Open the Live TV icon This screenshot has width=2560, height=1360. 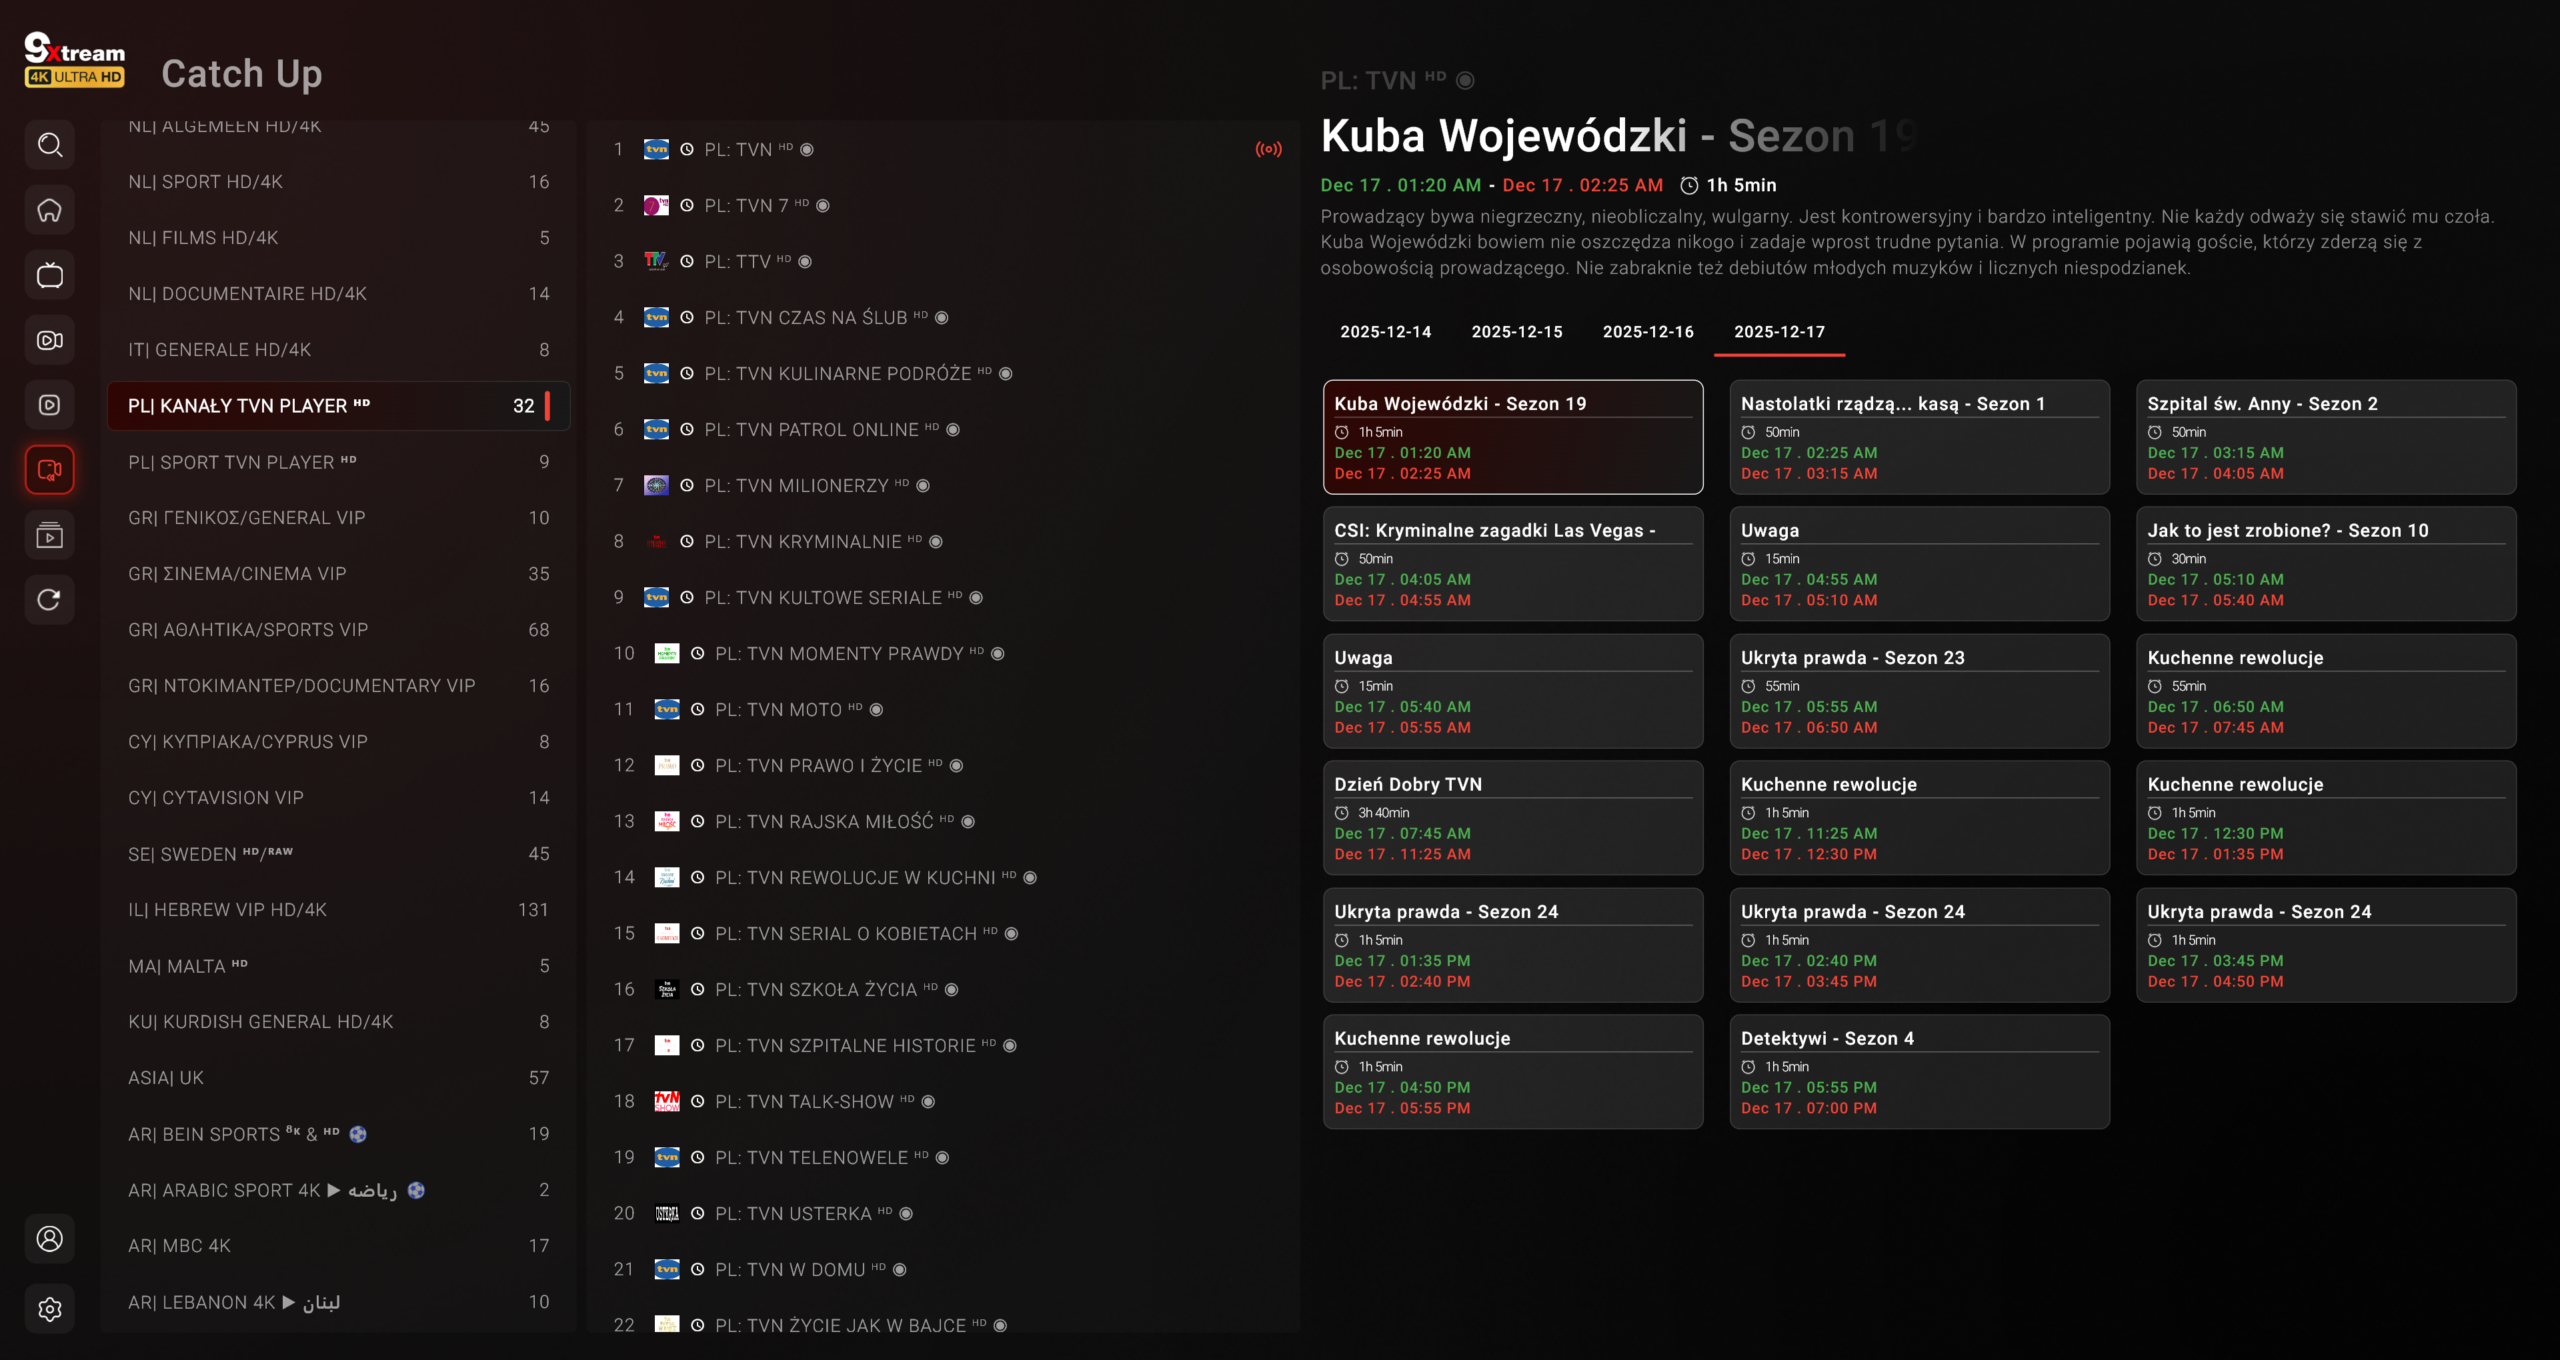[50, 275]
